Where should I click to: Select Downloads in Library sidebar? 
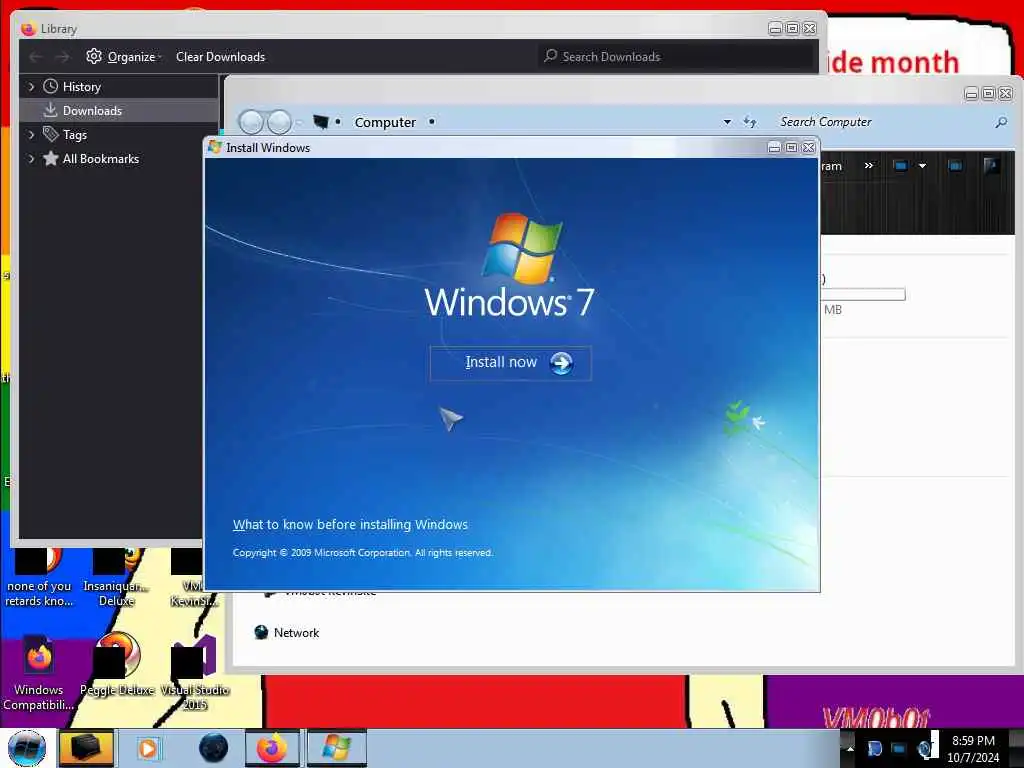(x=92, y=111)
